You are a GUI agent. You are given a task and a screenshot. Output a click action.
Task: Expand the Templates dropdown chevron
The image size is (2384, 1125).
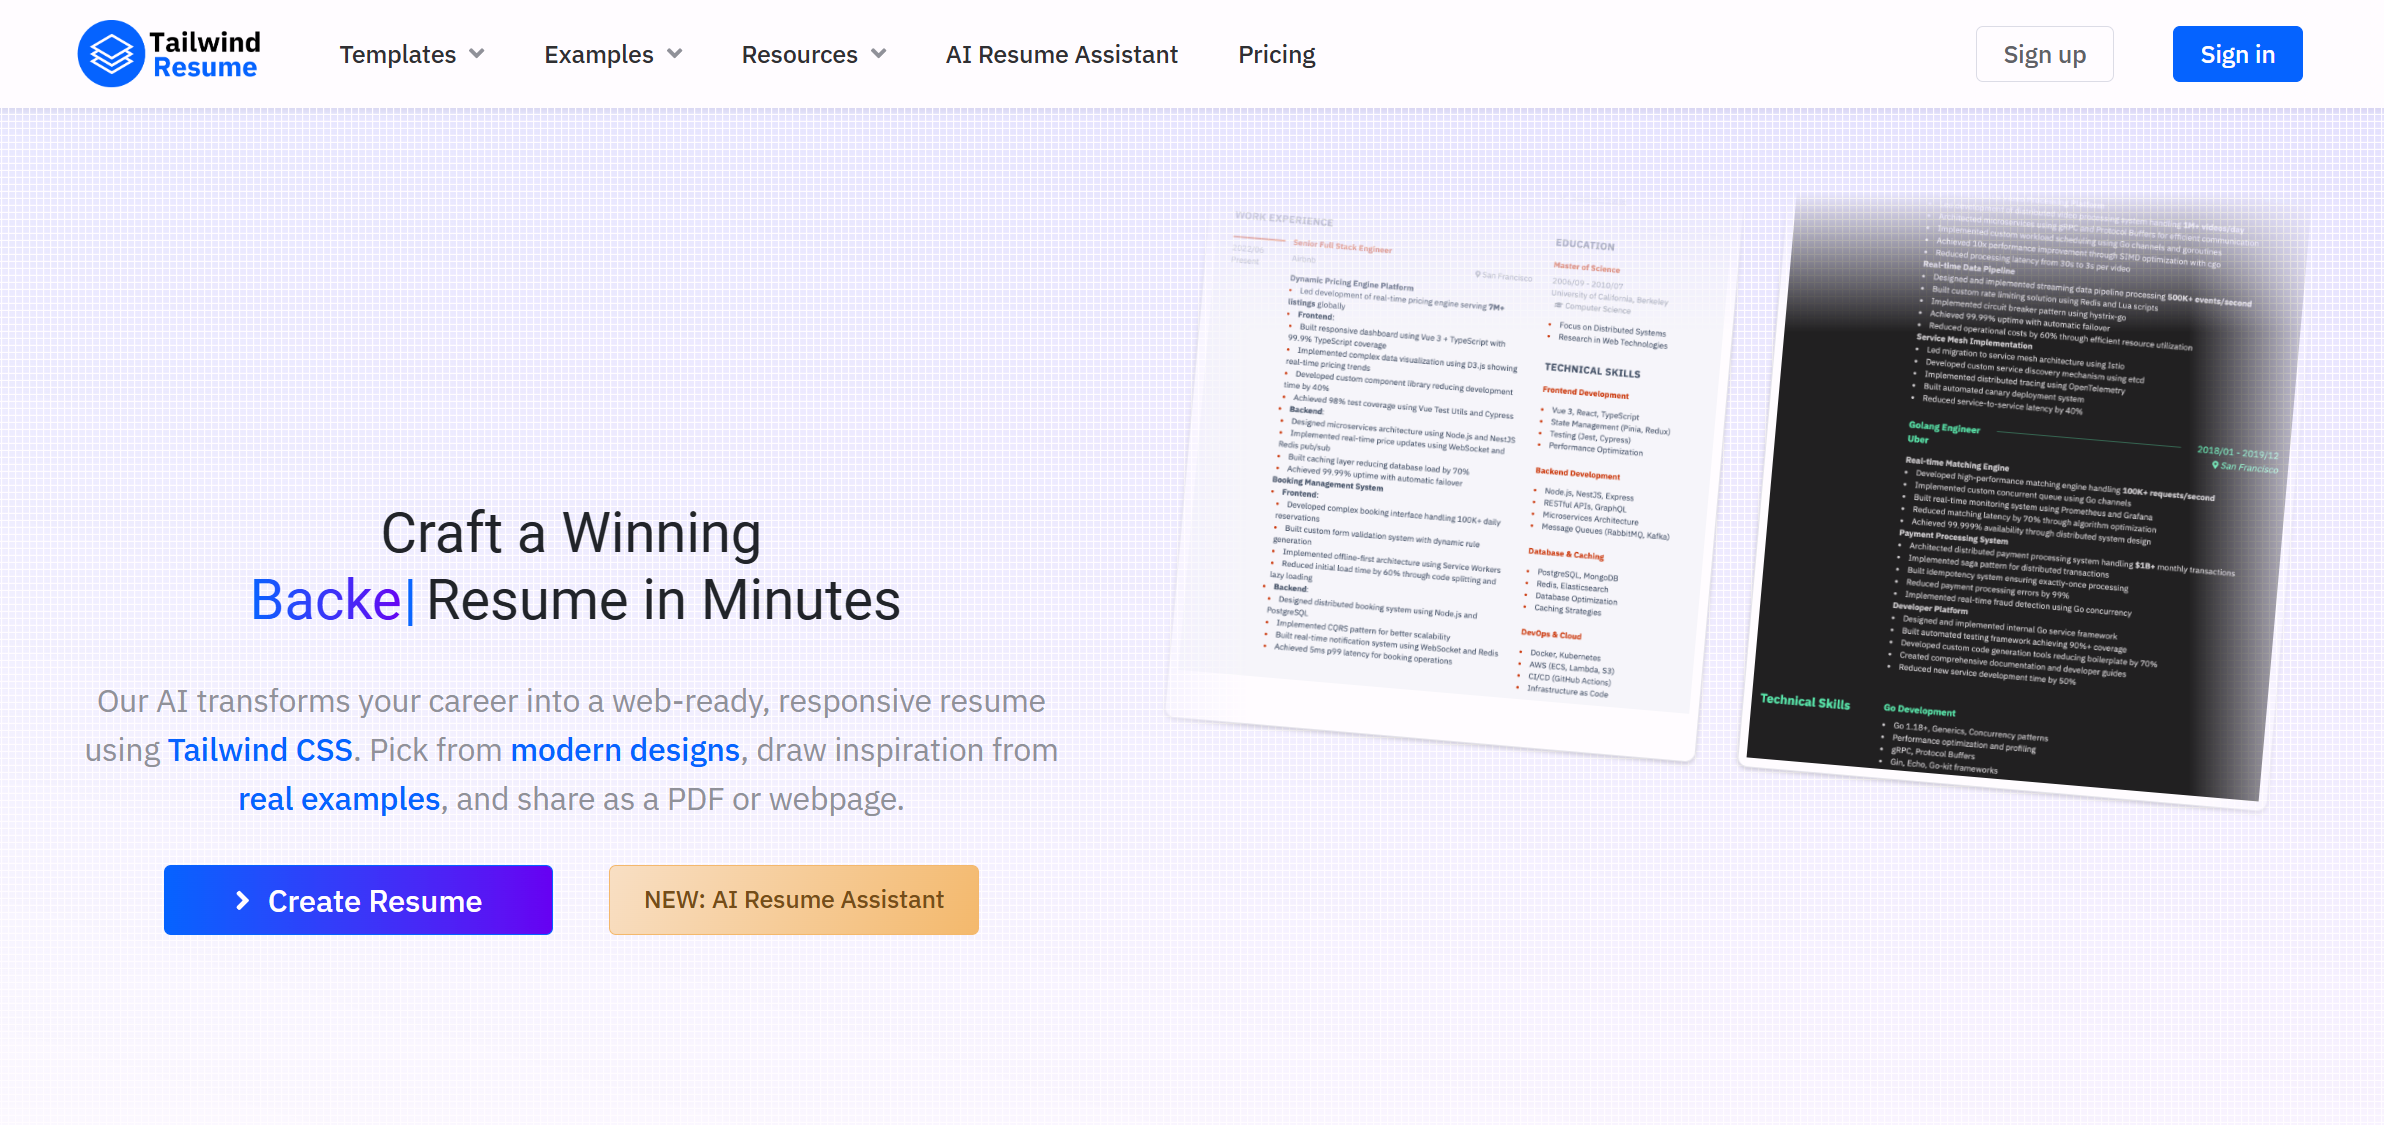(x=477, y=54)
